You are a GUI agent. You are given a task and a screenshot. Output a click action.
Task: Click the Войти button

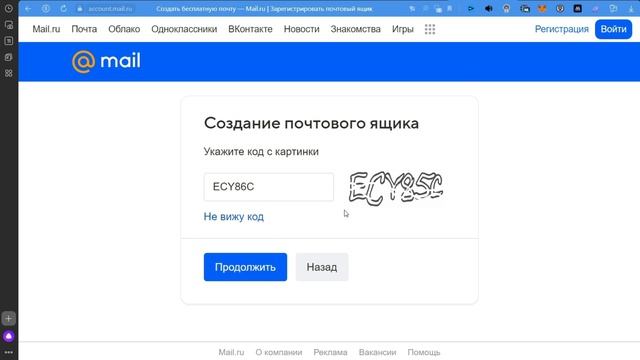point(613,29)
